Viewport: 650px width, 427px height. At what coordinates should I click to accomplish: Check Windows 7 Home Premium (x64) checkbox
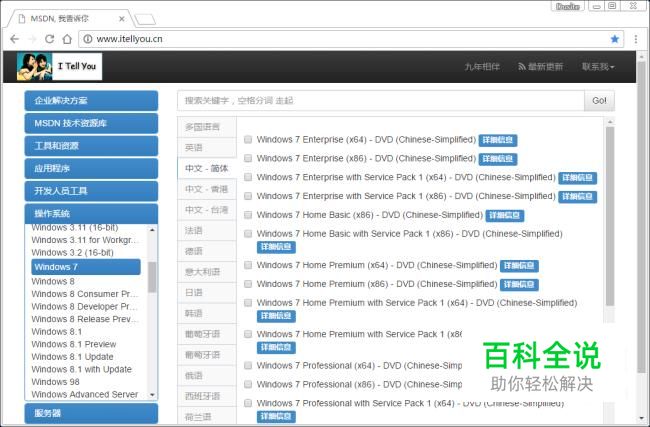248,265
